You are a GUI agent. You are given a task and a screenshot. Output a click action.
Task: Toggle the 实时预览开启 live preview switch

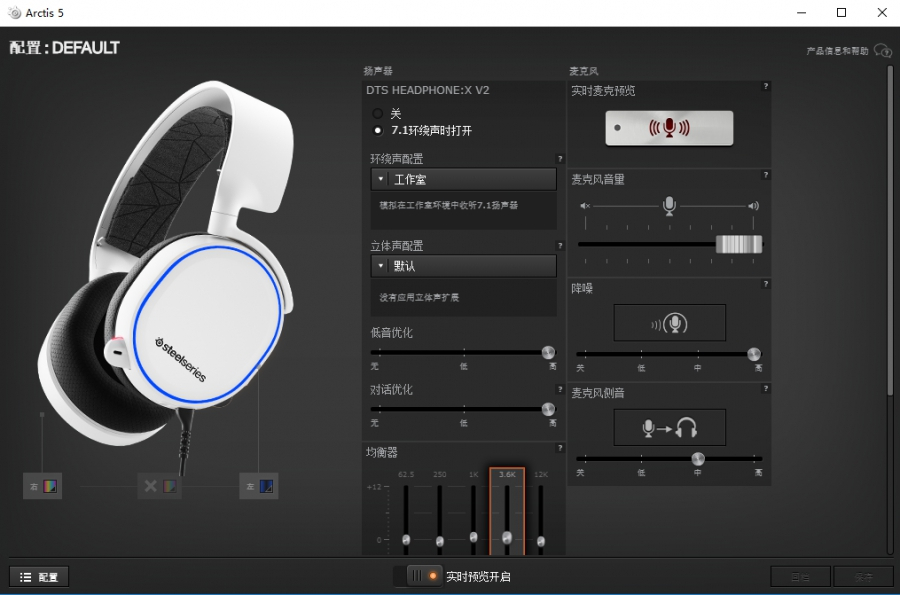click(x=425, y=576)
